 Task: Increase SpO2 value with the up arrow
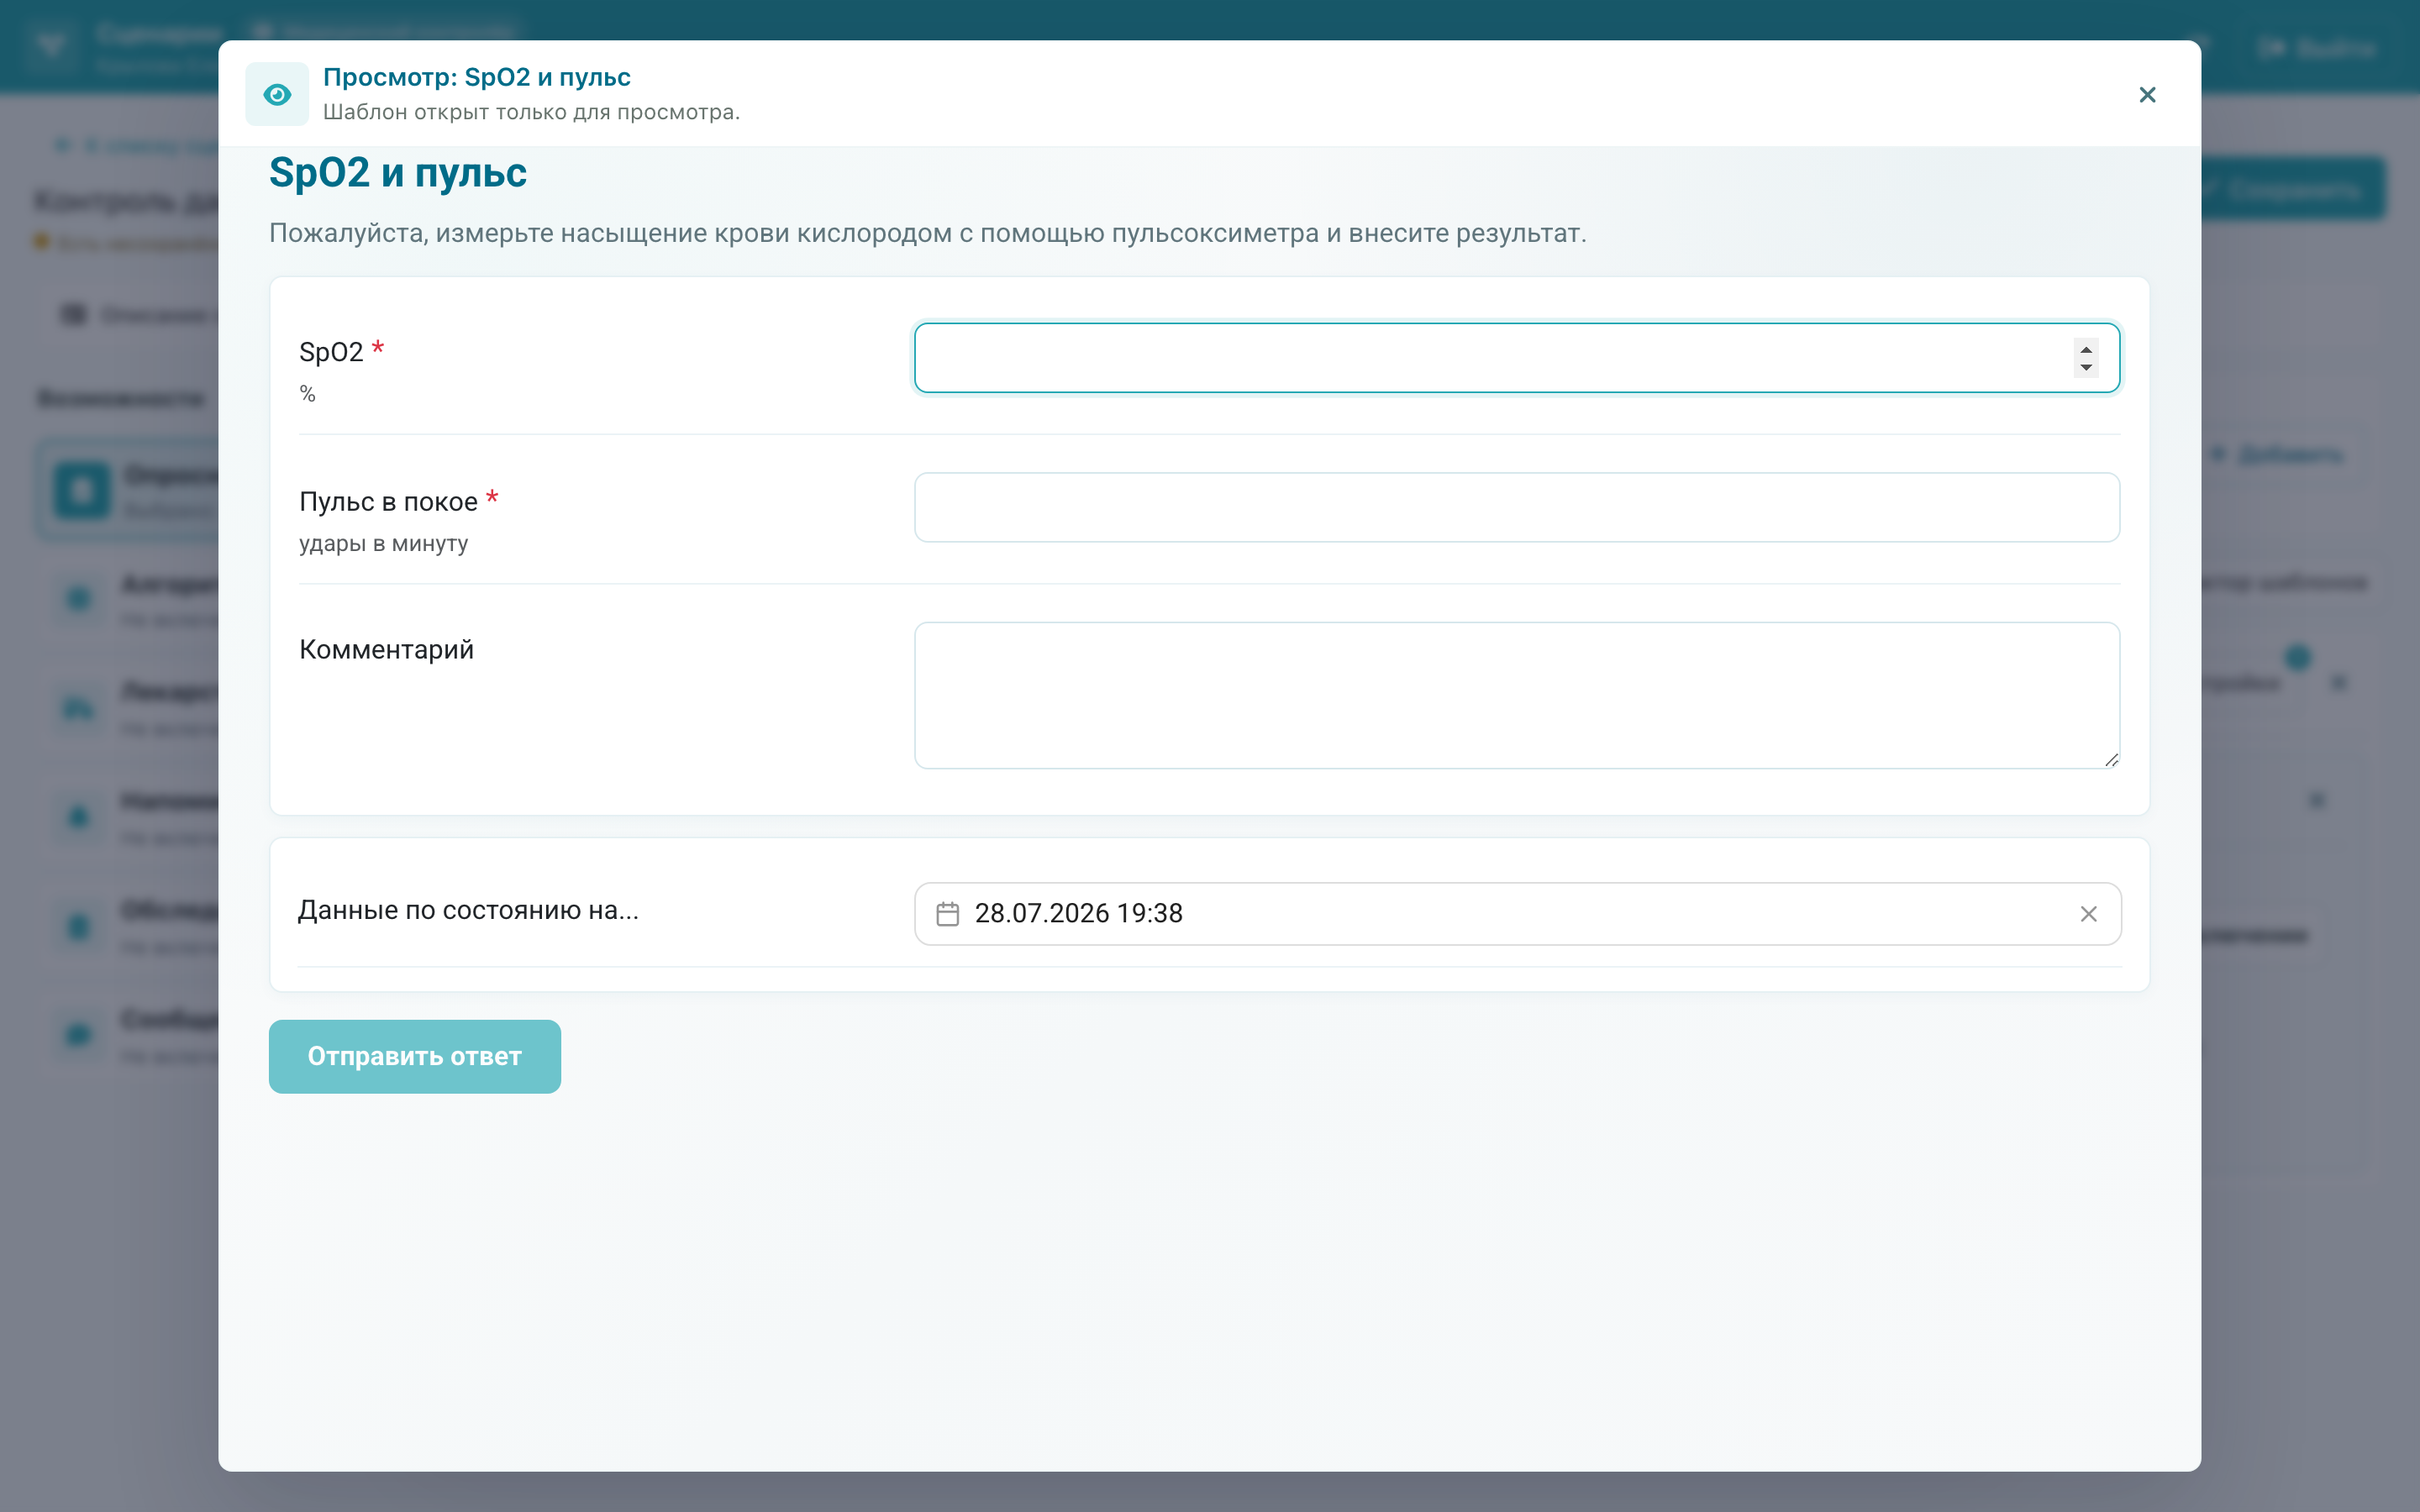(2086, 349)
